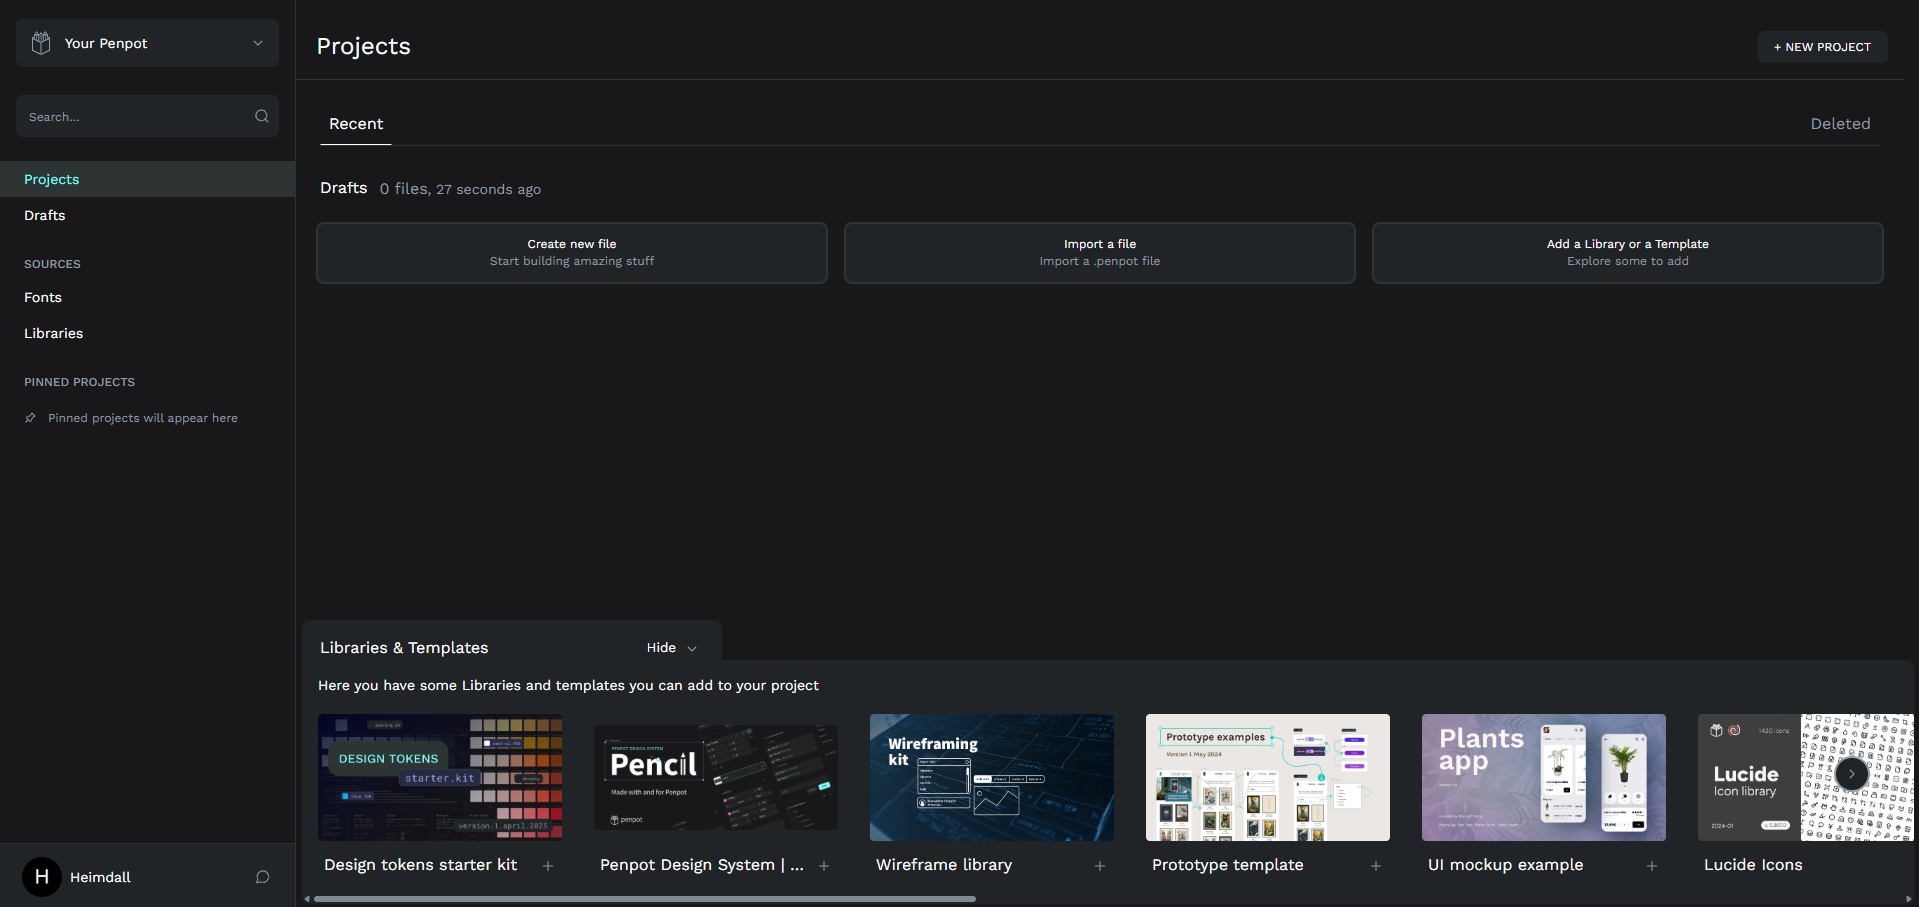This screenshot has height=907, width=1919.
Task: Open the Penpot logo icon at top left
Action: 41,42
